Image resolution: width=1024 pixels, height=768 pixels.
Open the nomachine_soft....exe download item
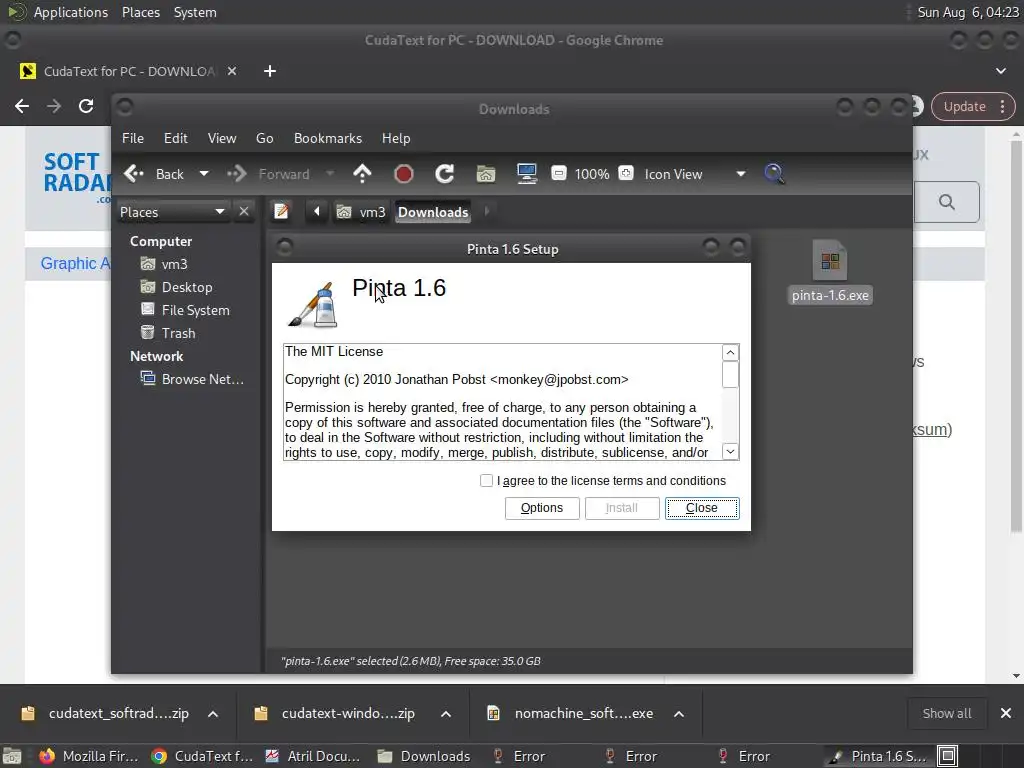(x=571, y=714)
